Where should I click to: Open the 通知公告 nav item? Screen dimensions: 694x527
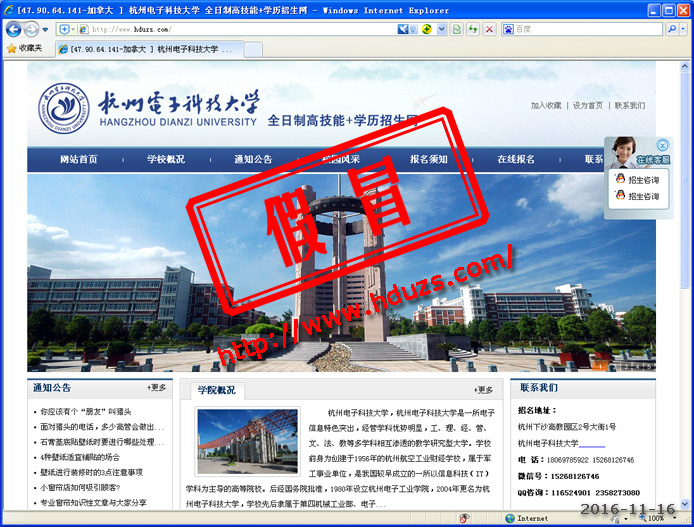253,159
